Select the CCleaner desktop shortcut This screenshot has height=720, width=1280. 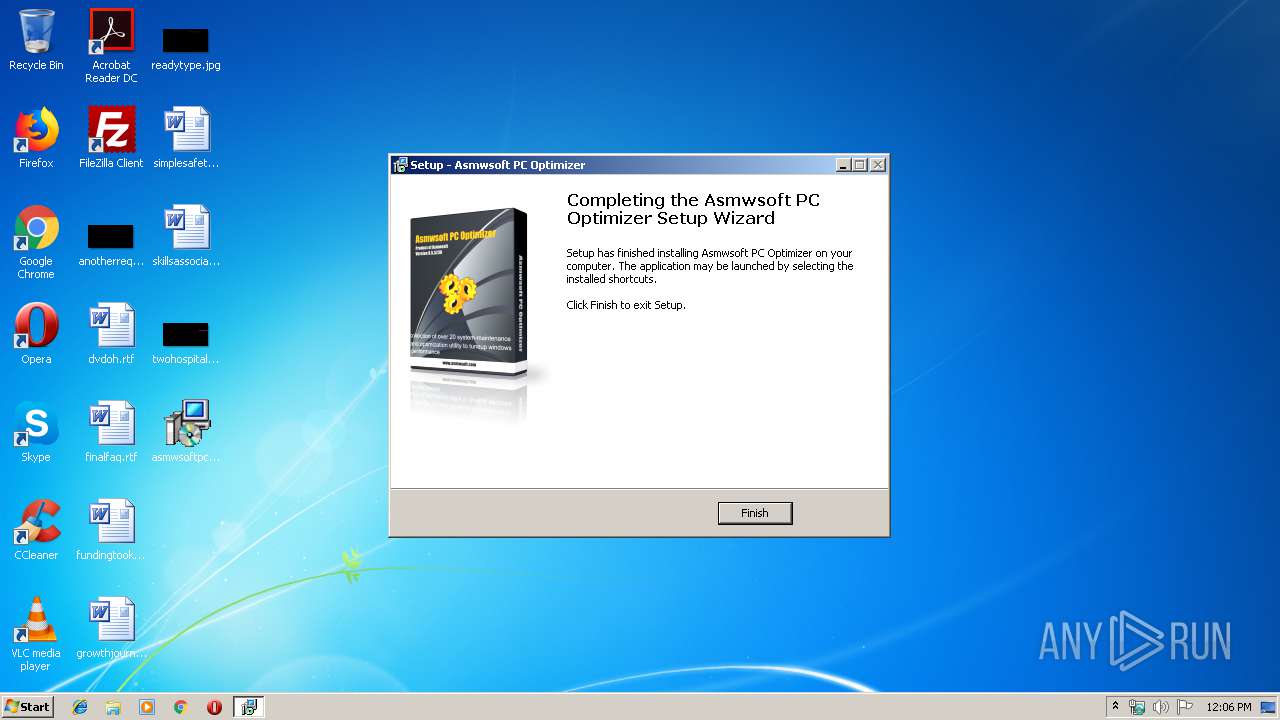click(36, 530)
